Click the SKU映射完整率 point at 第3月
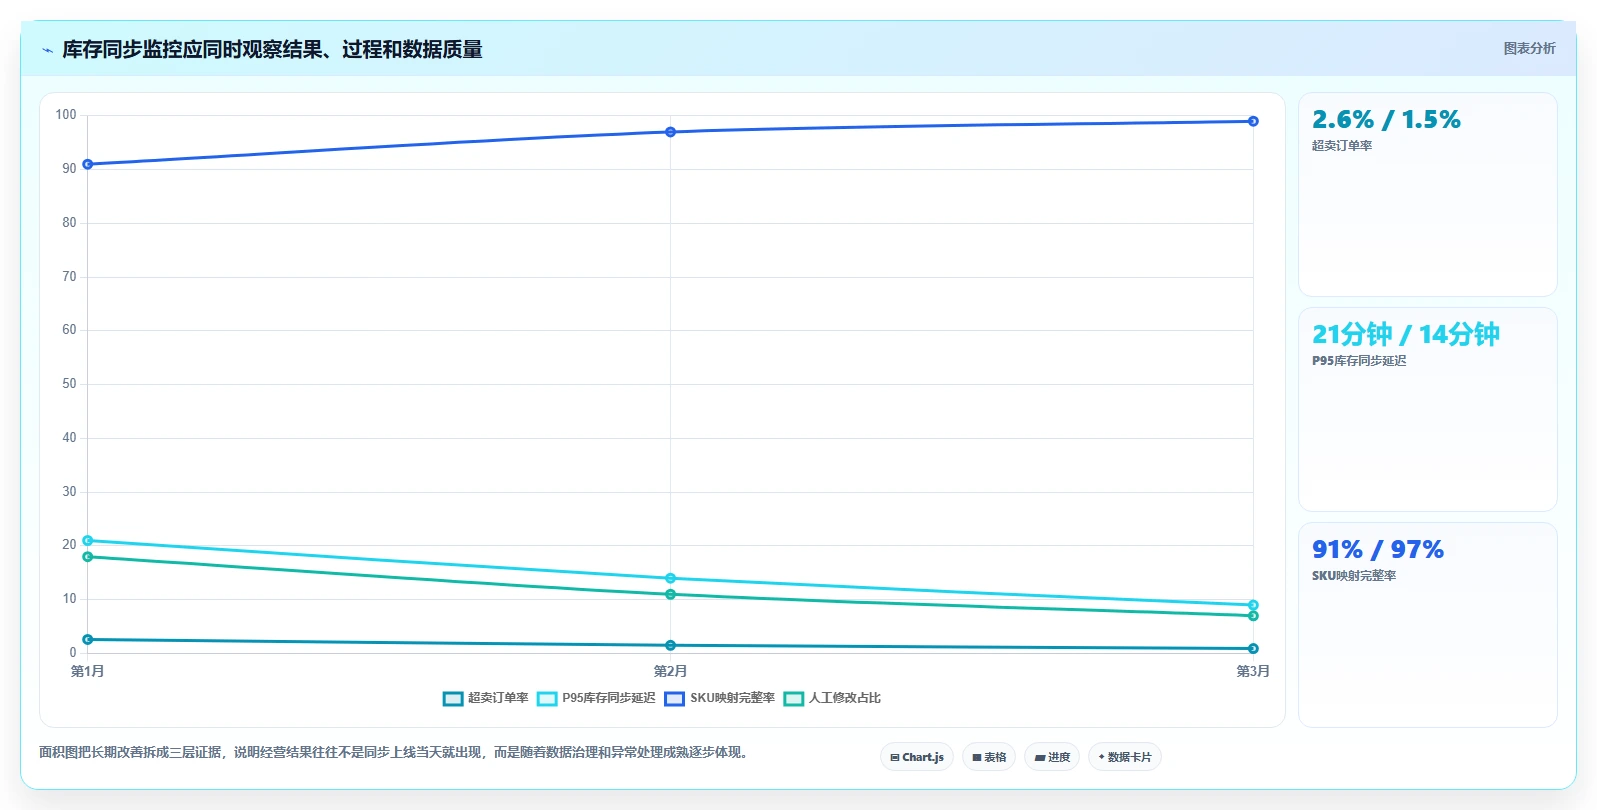The width and height of the screenshot is (1597, 810). [1253, 121]
